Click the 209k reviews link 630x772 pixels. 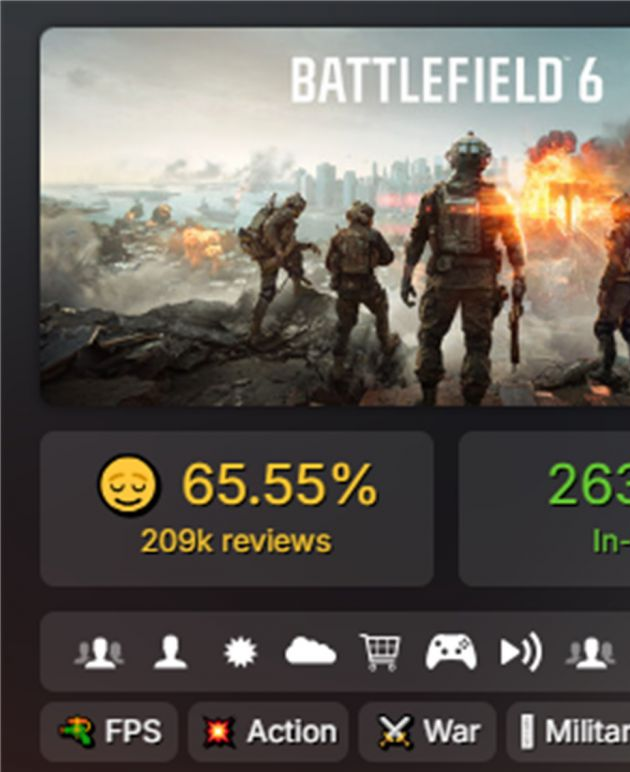(236, 541)
